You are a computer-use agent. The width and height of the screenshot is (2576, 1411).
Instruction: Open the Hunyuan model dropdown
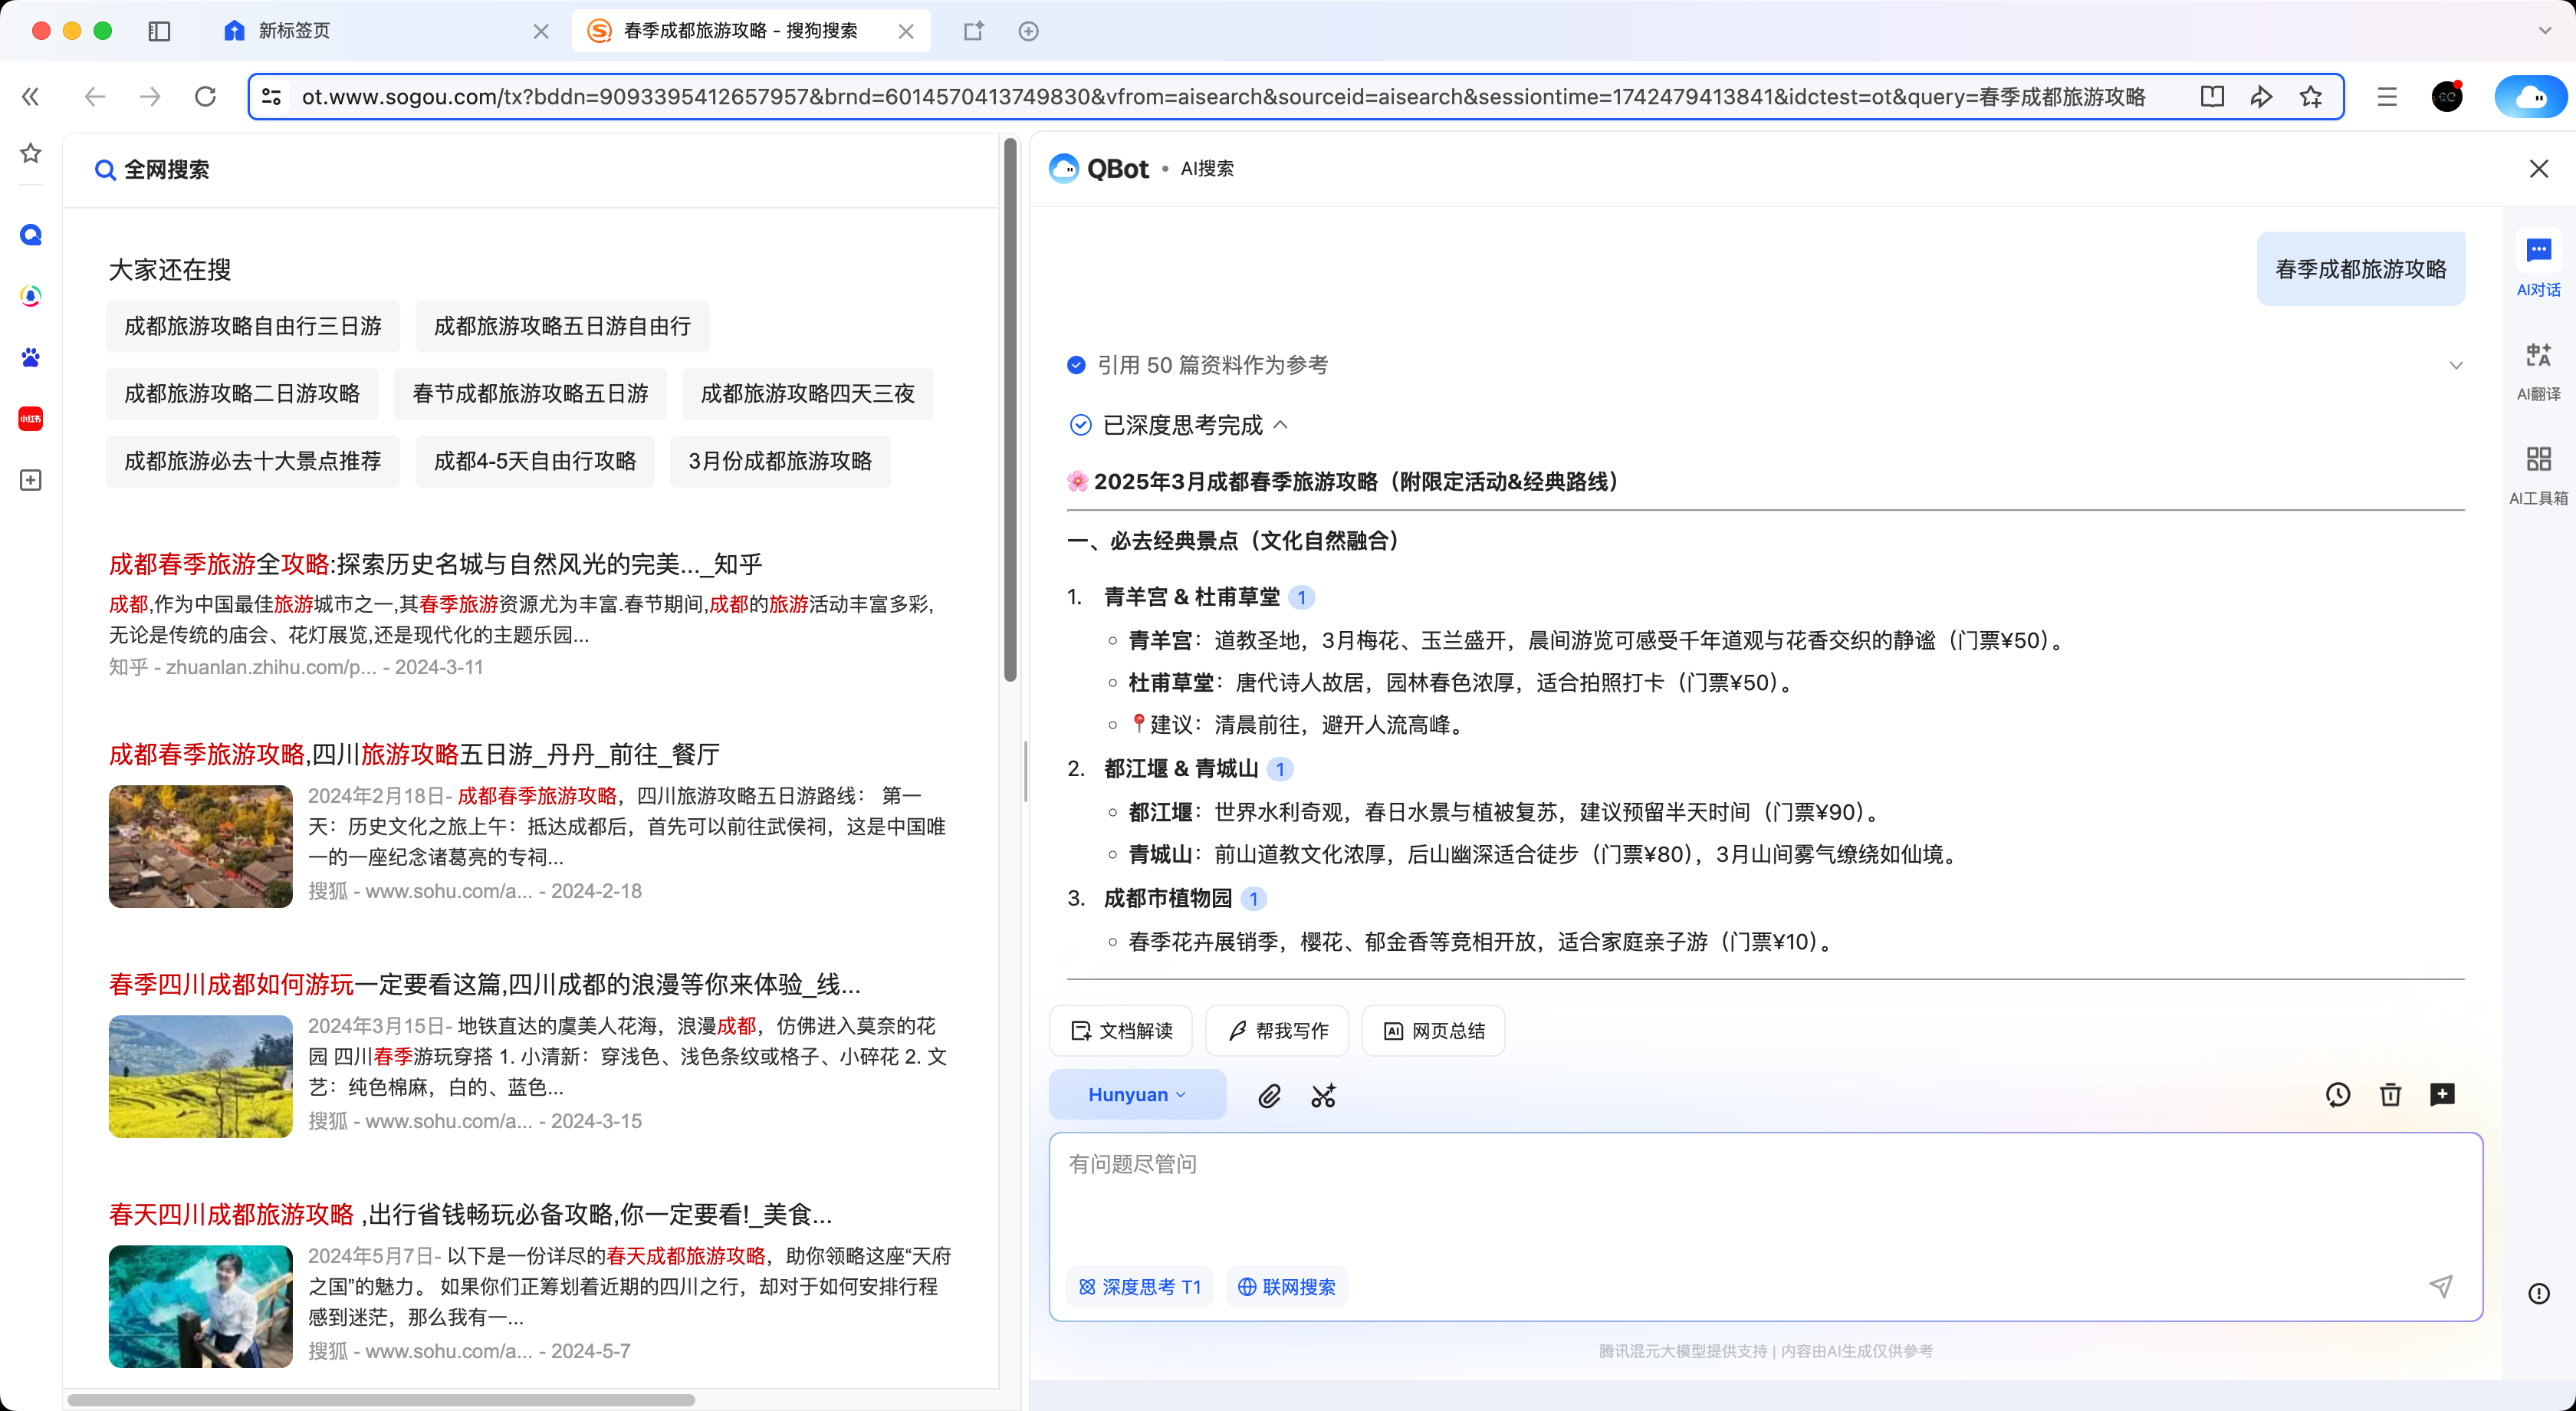point(1137,1094)
